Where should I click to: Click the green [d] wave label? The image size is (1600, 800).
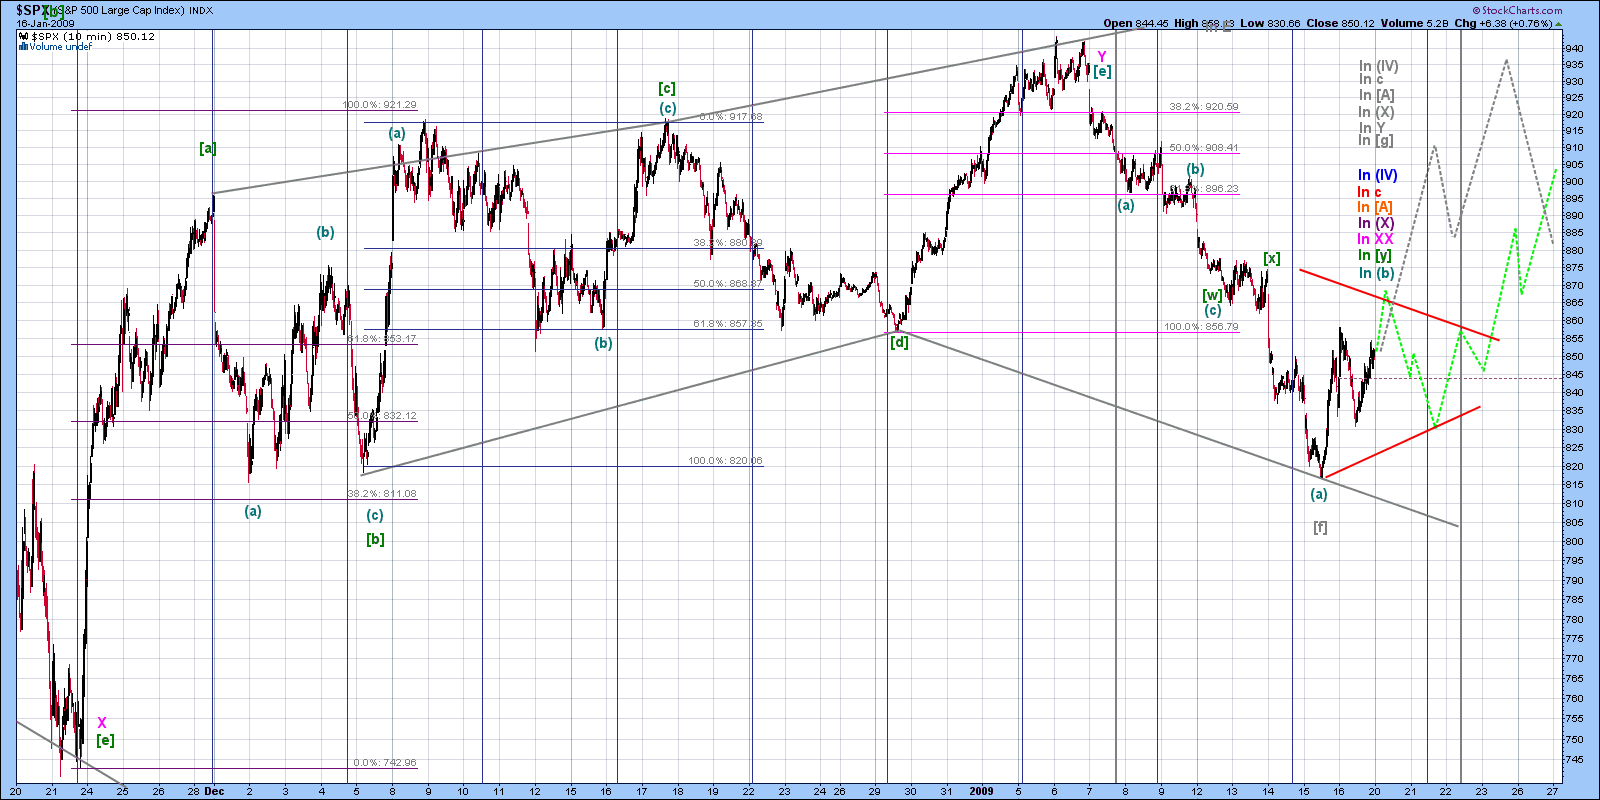pos(900,342)
